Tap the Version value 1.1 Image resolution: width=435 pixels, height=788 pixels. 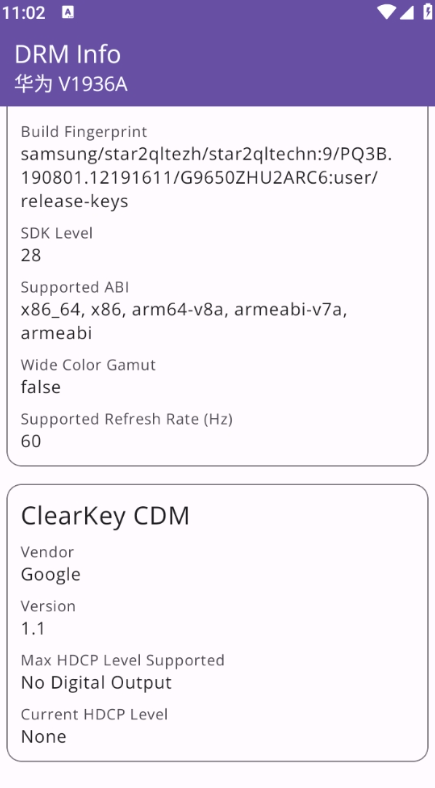tap(33, 628)
